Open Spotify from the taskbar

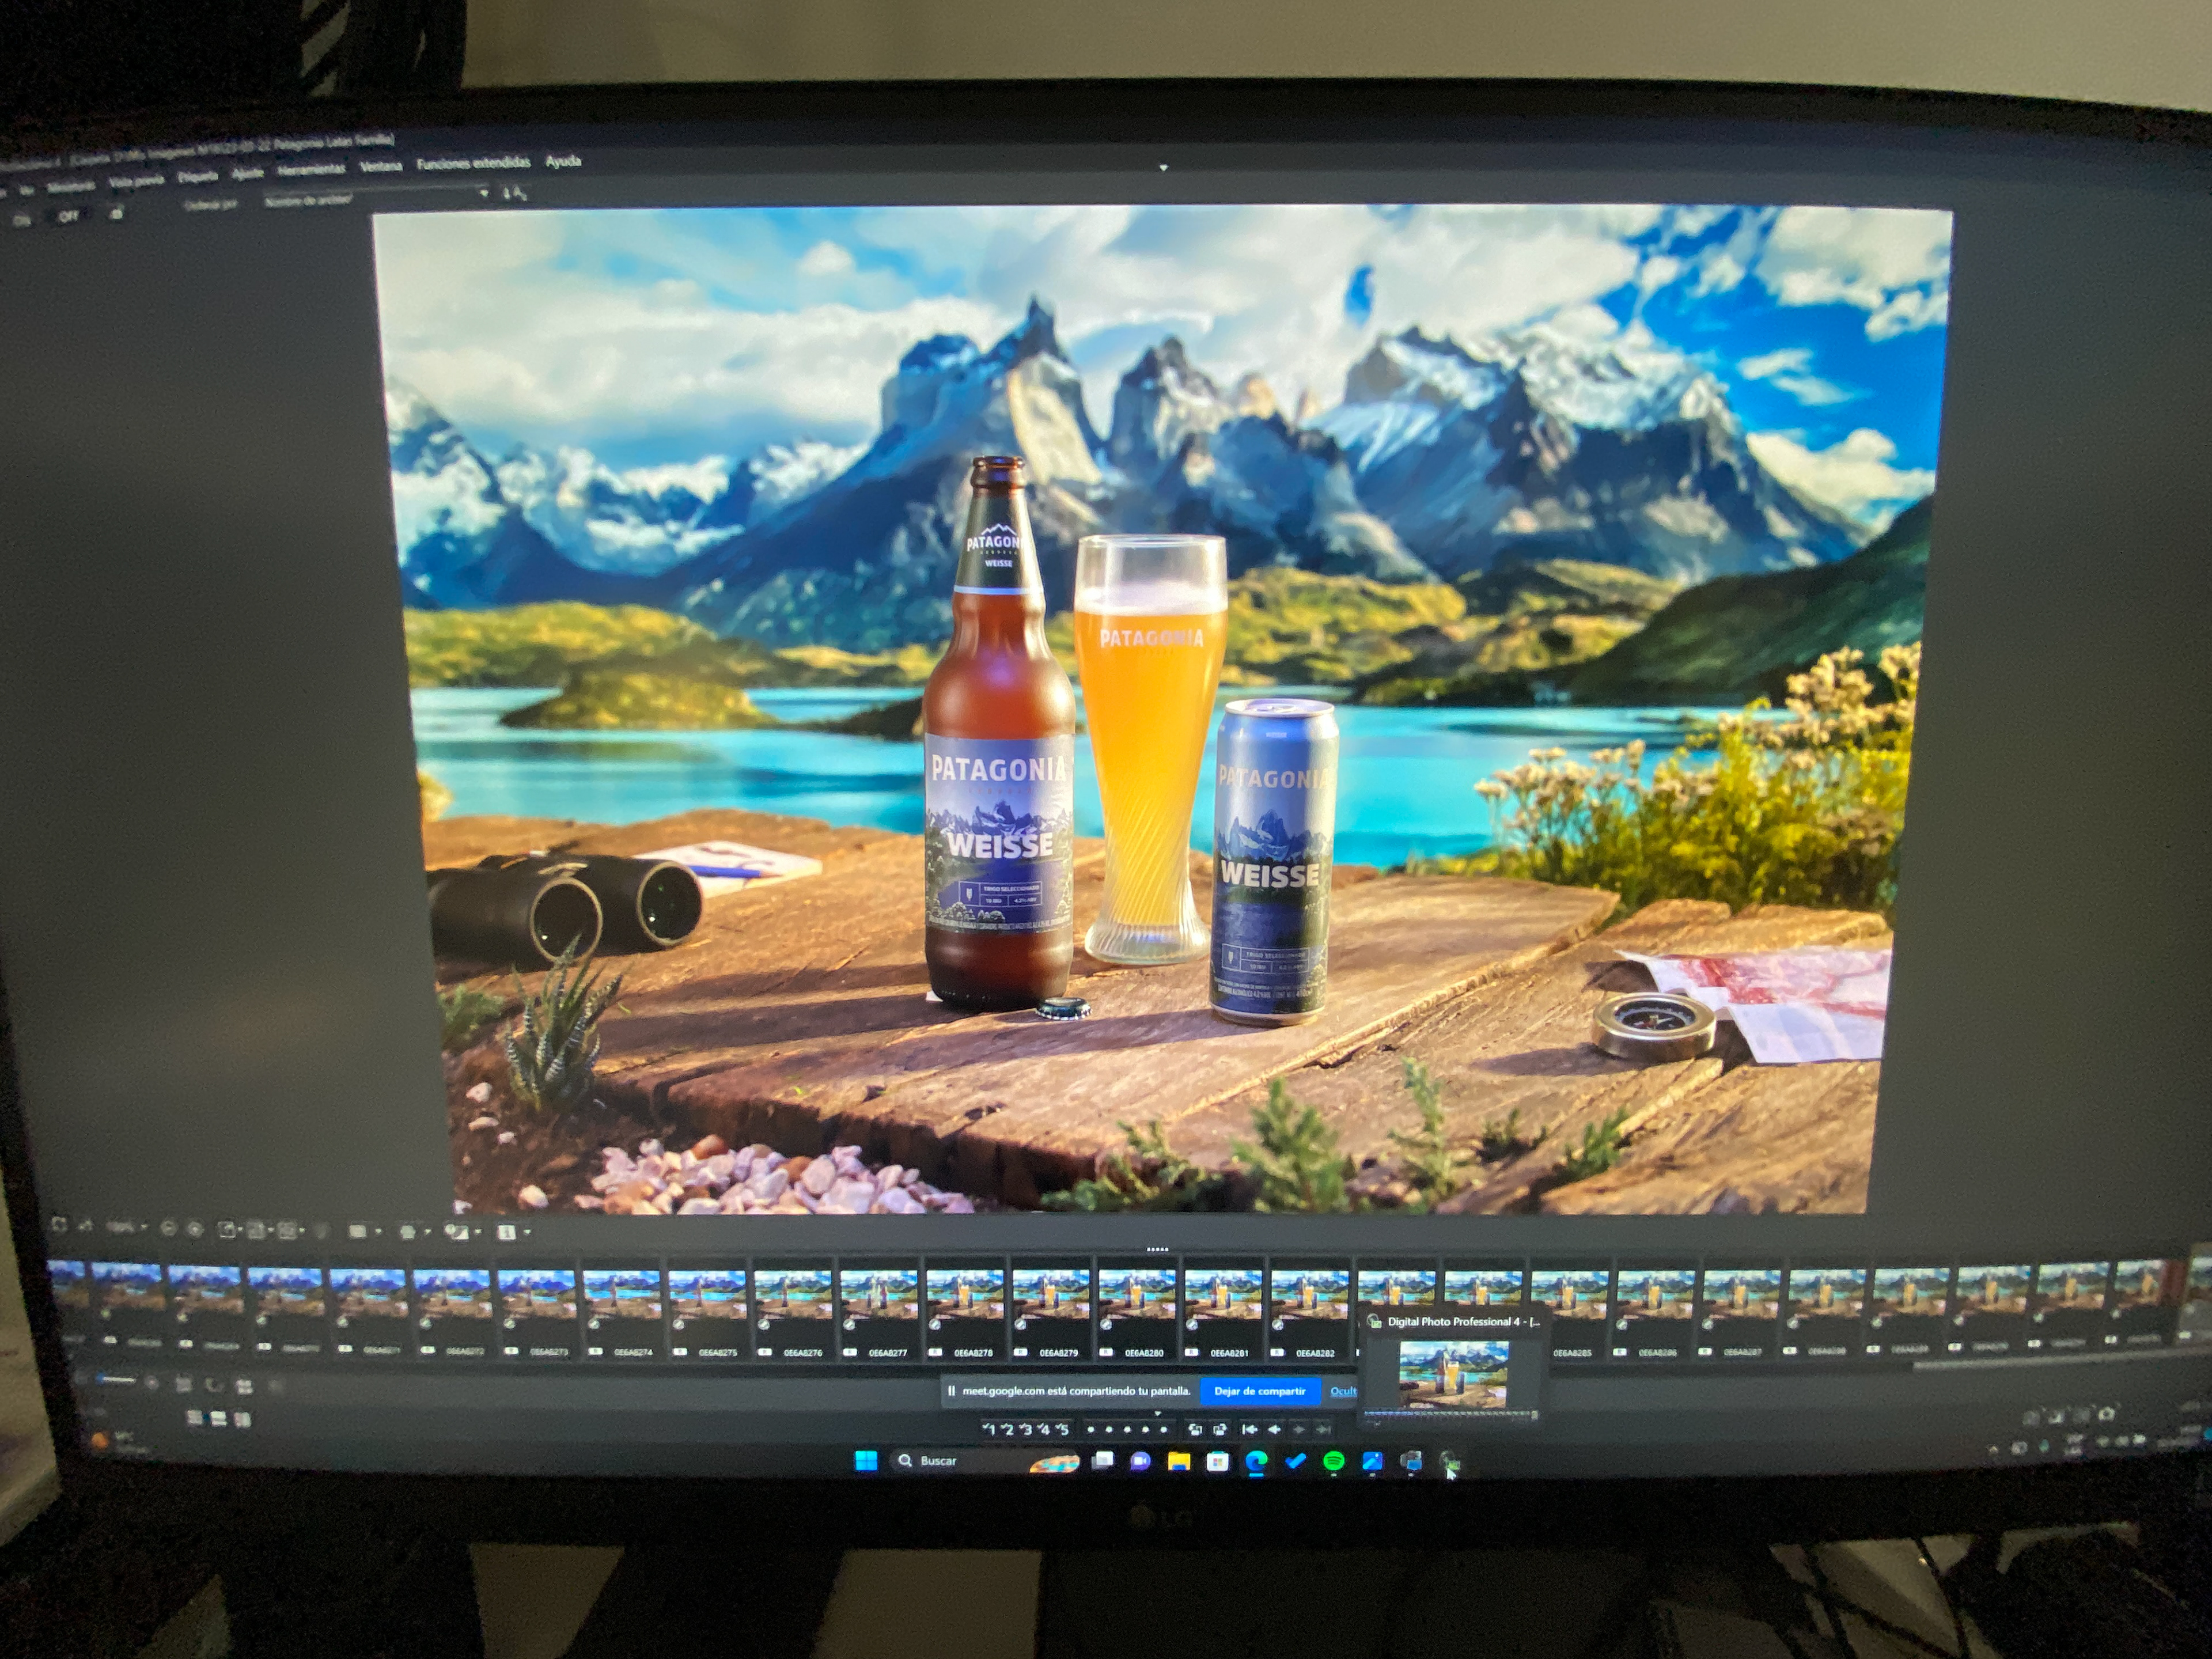(x=1333, y=1461)
